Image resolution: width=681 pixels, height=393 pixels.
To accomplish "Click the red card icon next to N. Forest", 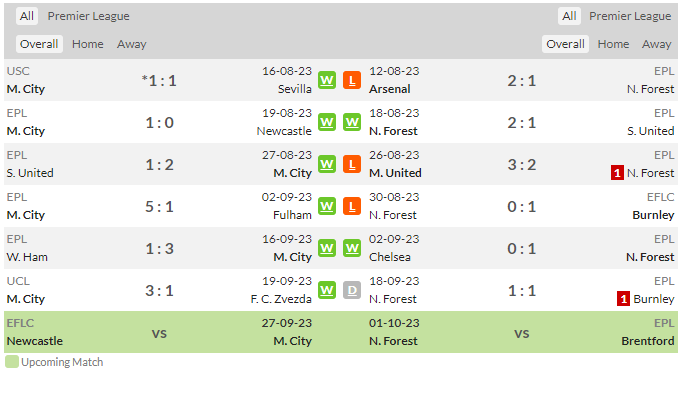I will coord(617,173).
